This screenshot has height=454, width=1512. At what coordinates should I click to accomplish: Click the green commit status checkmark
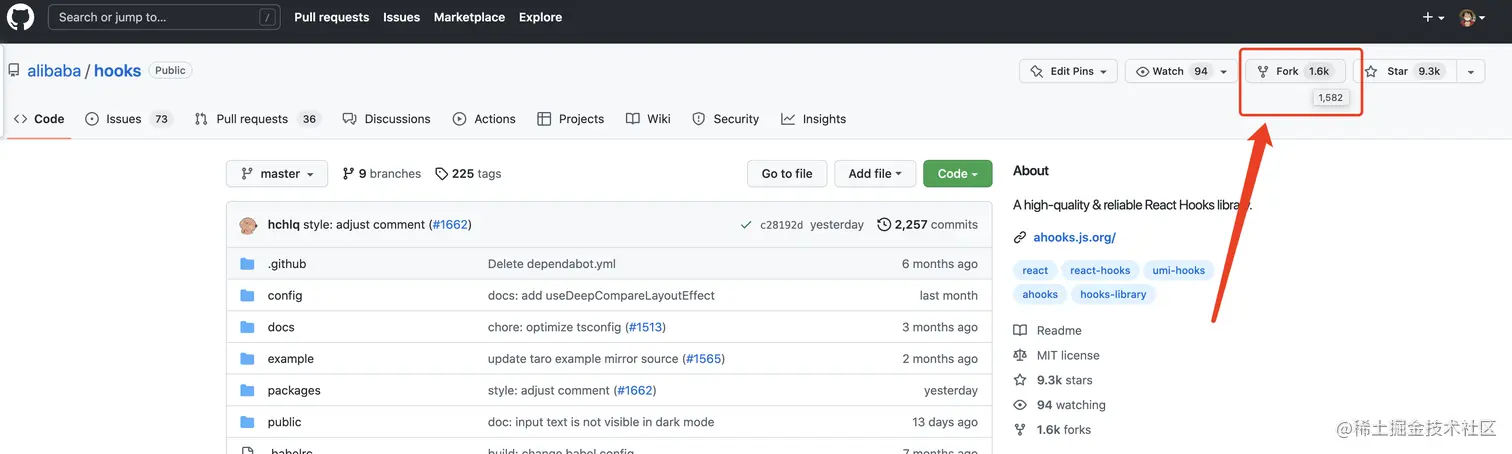tap(746, 225)
